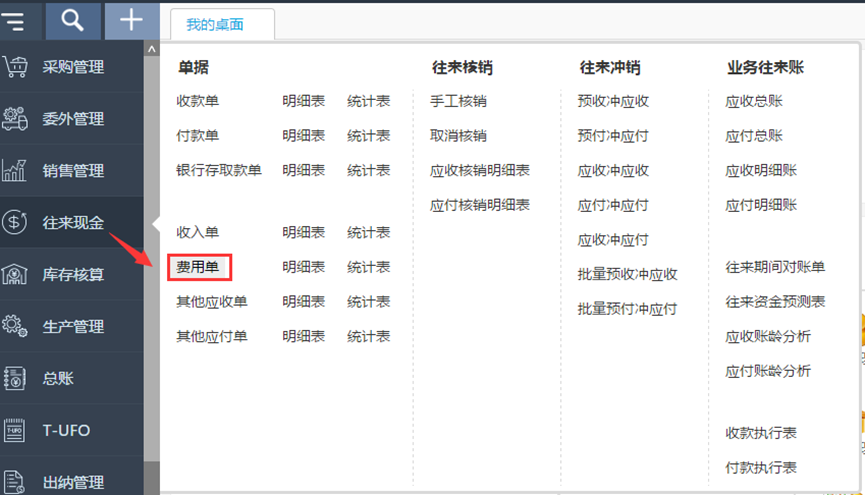Open 统计表 for 银行存取款单
The image size is (865, 495).
(369, 170)
